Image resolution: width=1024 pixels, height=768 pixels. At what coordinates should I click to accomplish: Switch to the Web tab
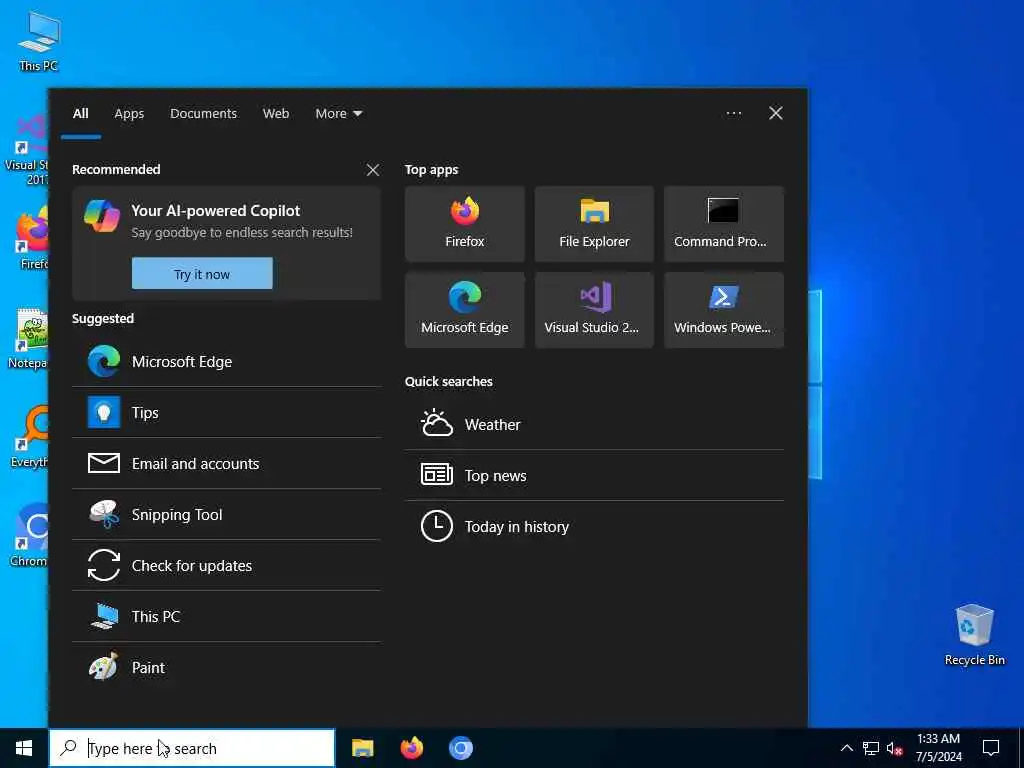(x=276, y=114)
